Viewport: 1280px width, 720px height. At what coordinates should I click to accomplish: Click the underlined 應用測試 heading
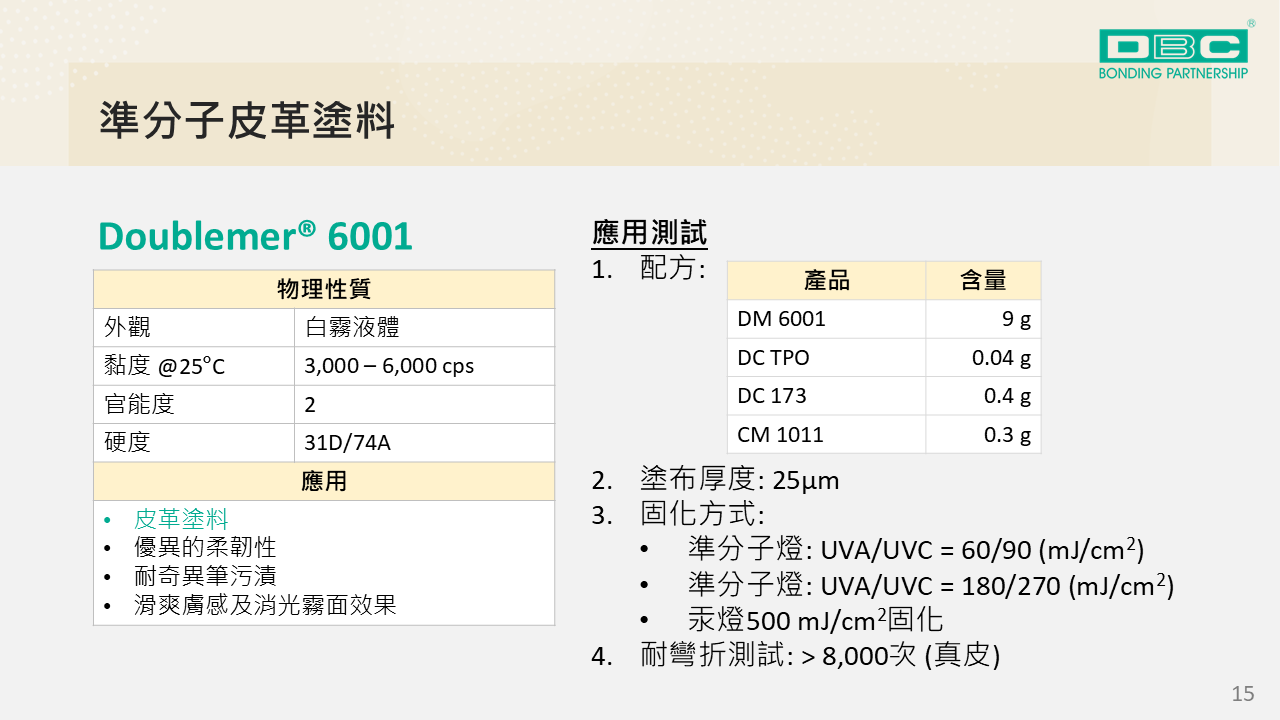(x=649, y=234)
